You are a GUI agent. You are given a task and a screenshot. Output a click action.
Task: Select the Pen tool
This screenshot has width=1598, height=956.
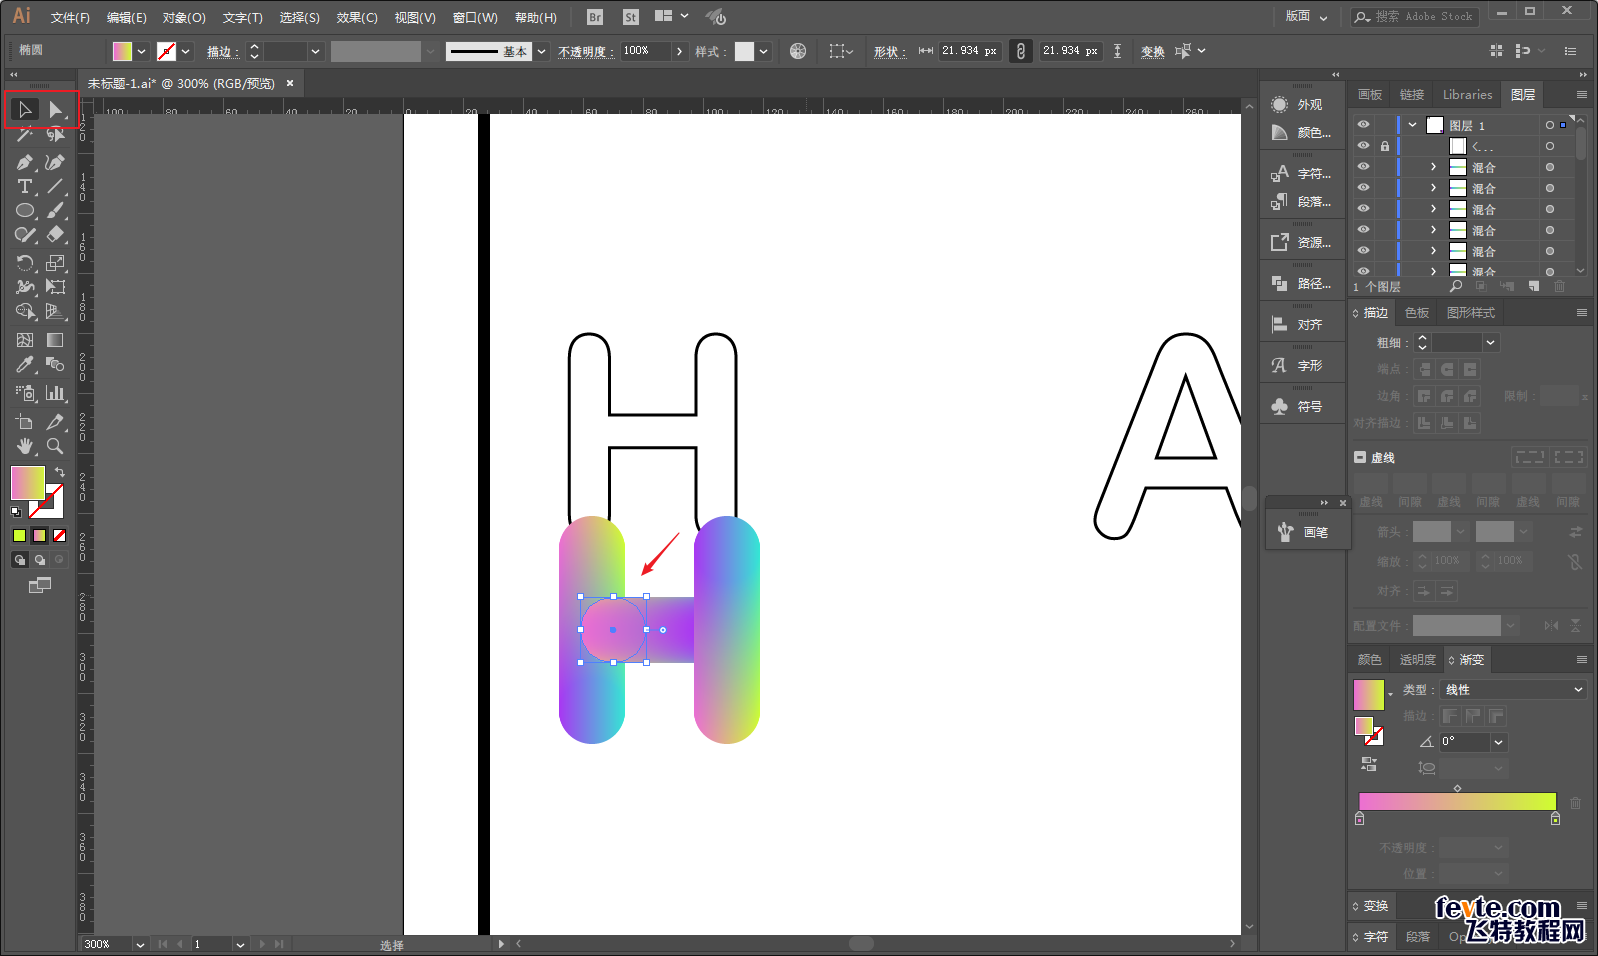(25, 162)
